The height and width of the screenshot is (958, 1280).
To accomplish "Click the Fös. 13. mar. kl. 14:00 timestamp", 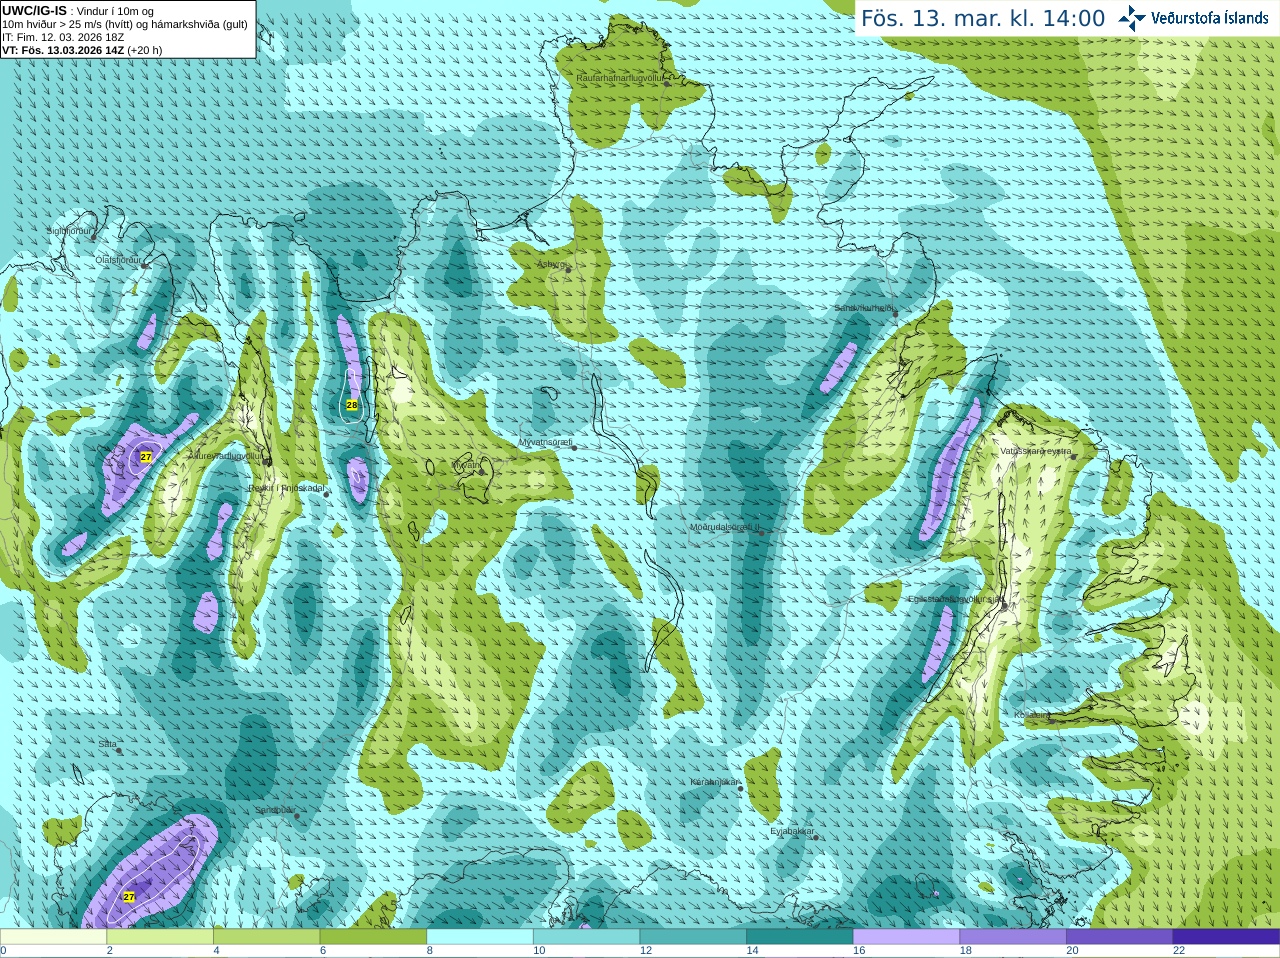I will click(x=983, y=18).
